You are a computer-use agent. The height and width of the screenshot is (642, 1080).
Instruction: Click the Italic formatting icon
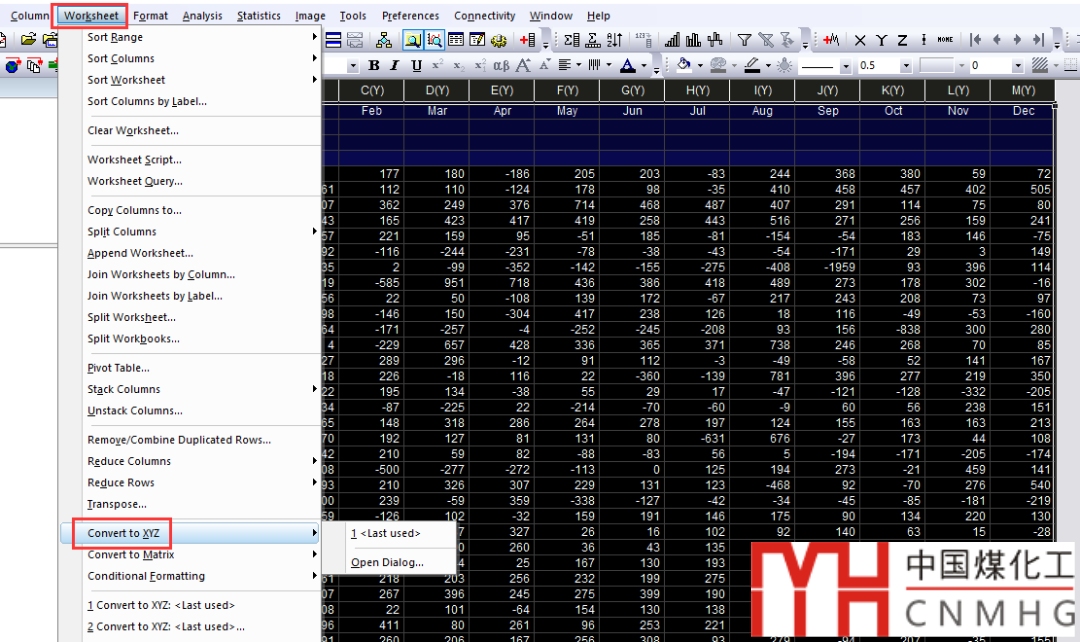point(394,66)
